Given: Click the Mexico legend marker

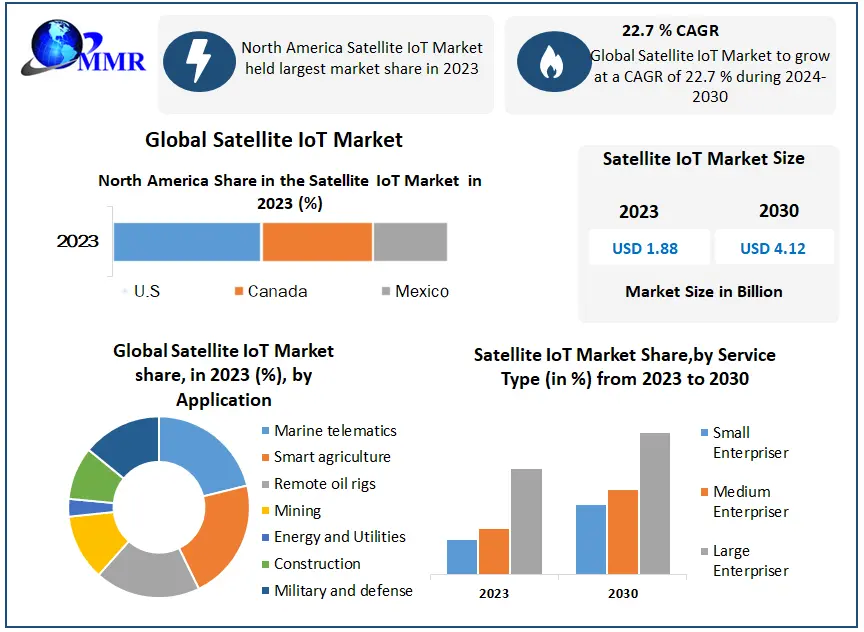Looking at the screenshot, I should [386, 292].
